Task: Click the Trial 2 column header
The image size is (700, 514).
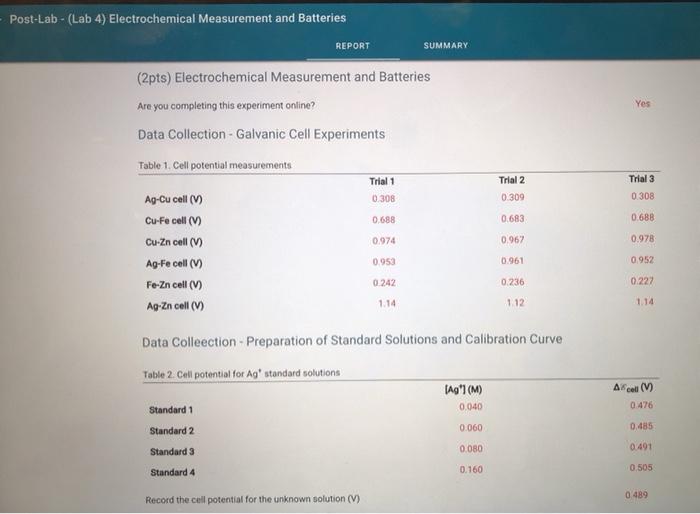Action: click(x=512, y=180)
